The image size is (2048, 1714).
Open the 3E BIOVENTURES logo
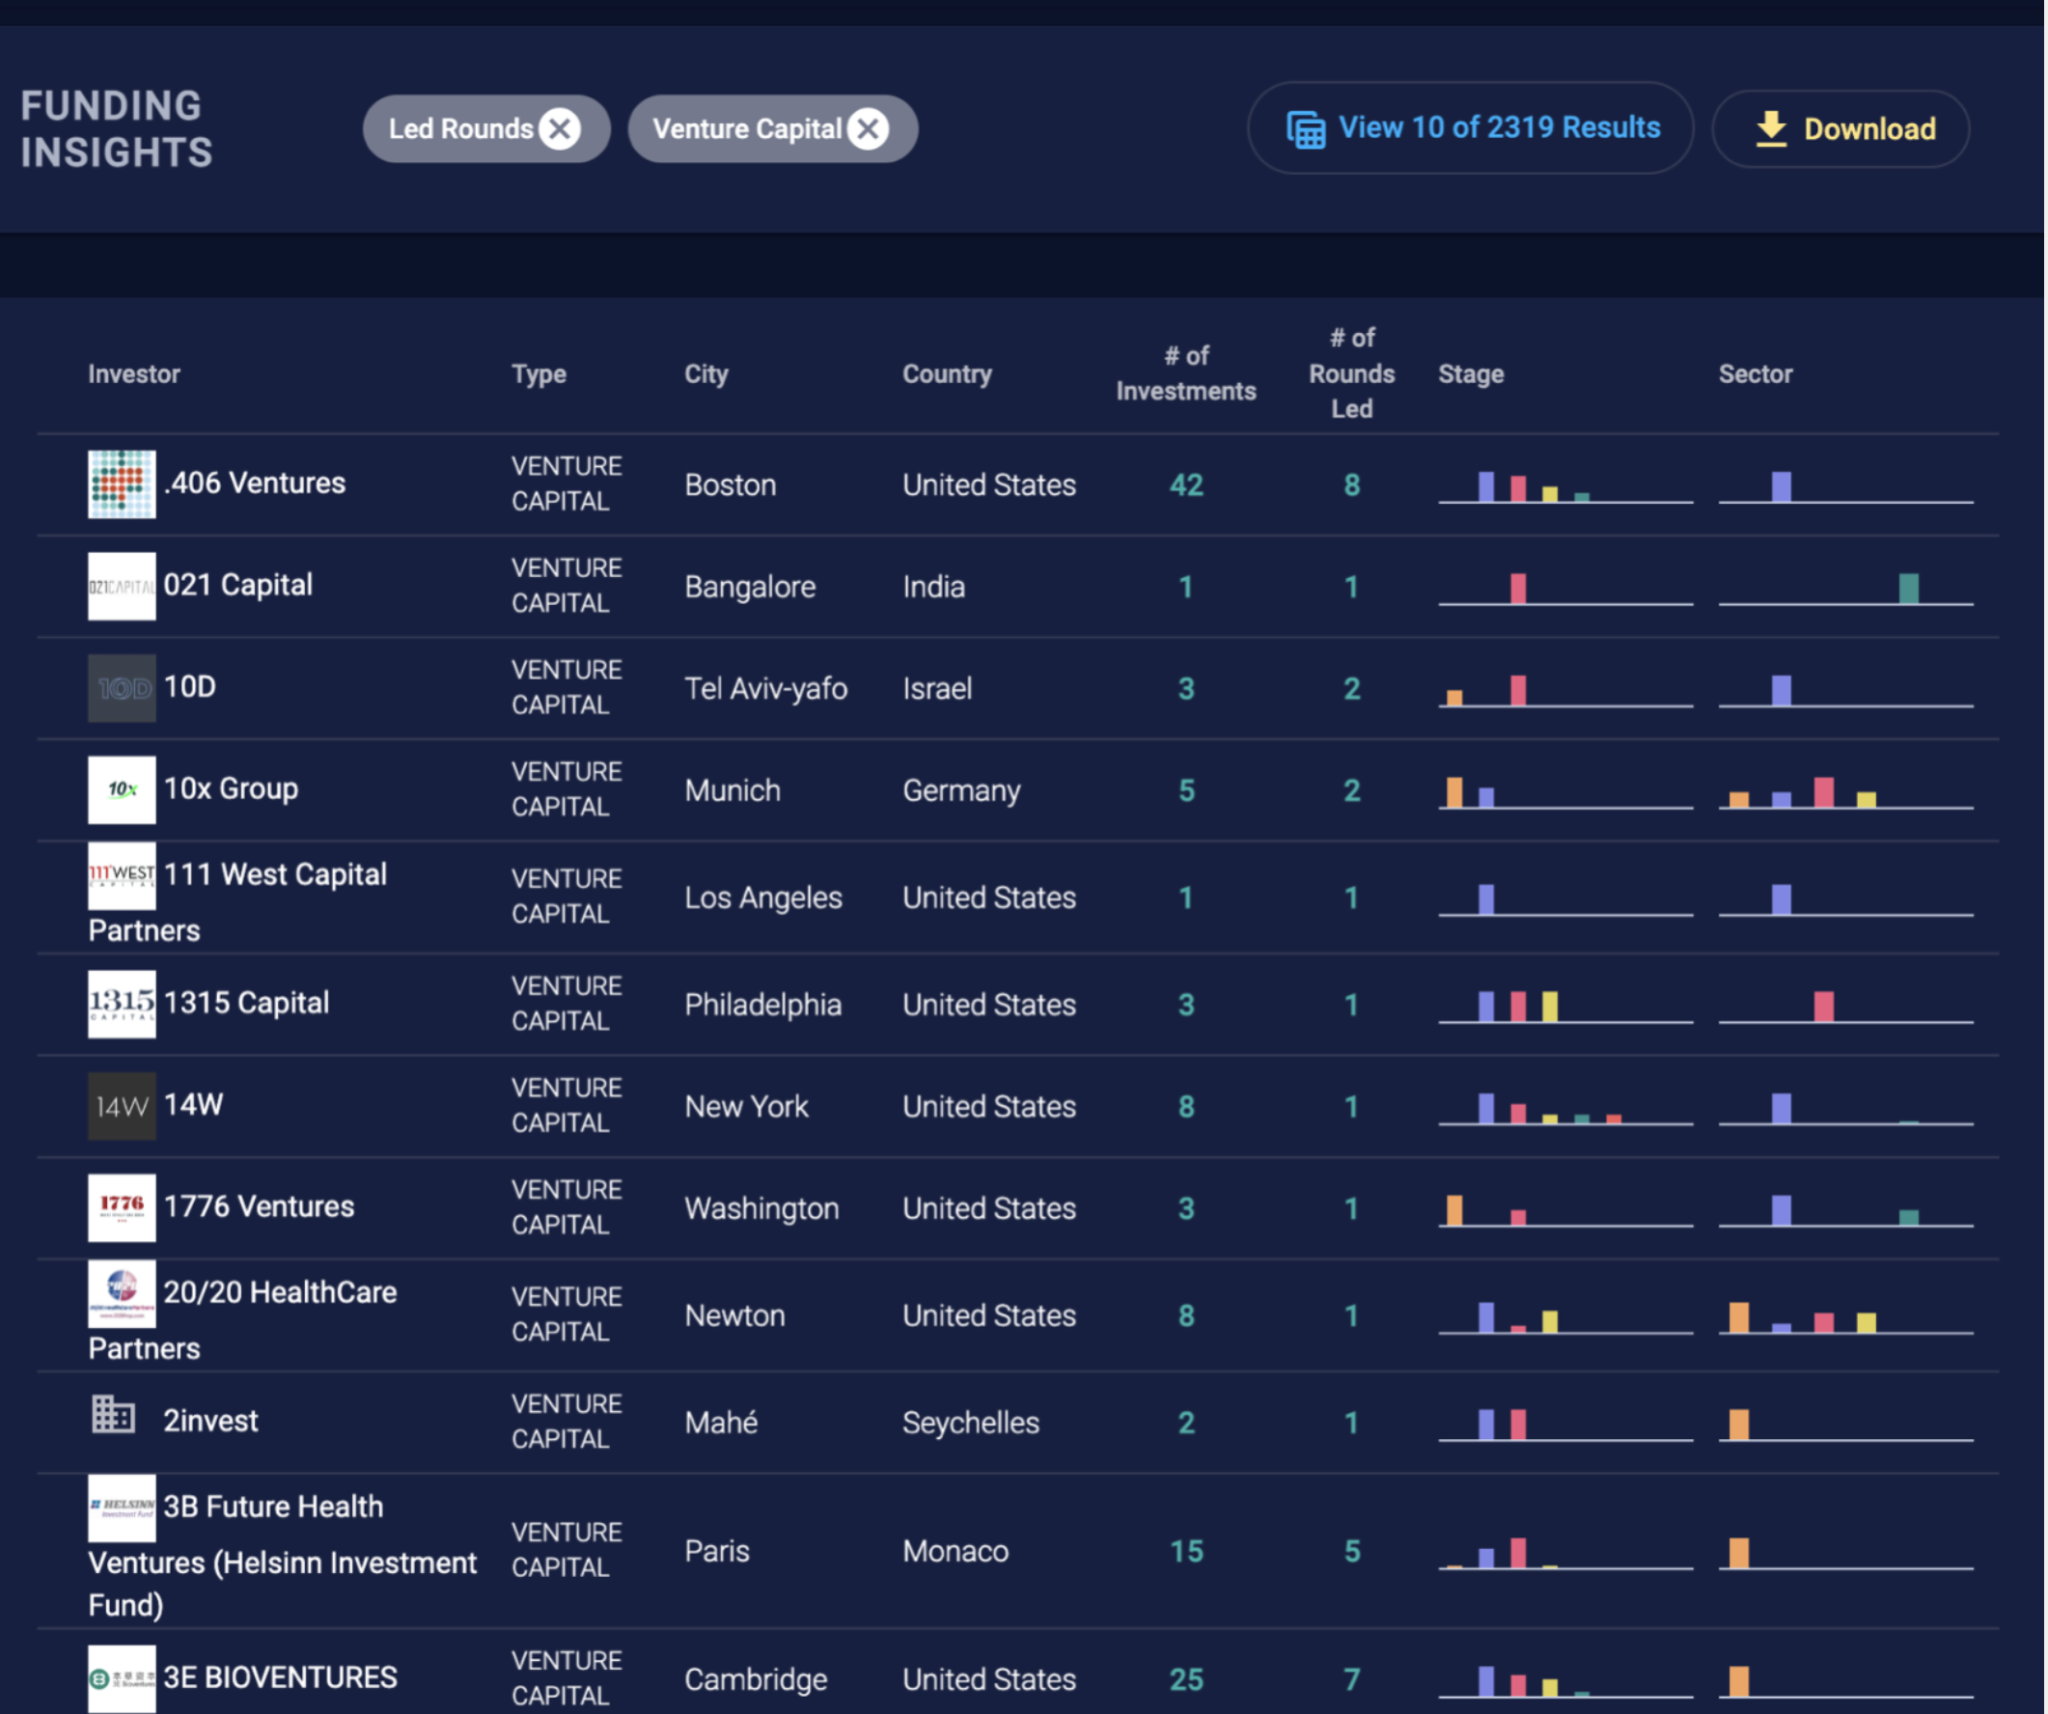[x=122, y=1679]
